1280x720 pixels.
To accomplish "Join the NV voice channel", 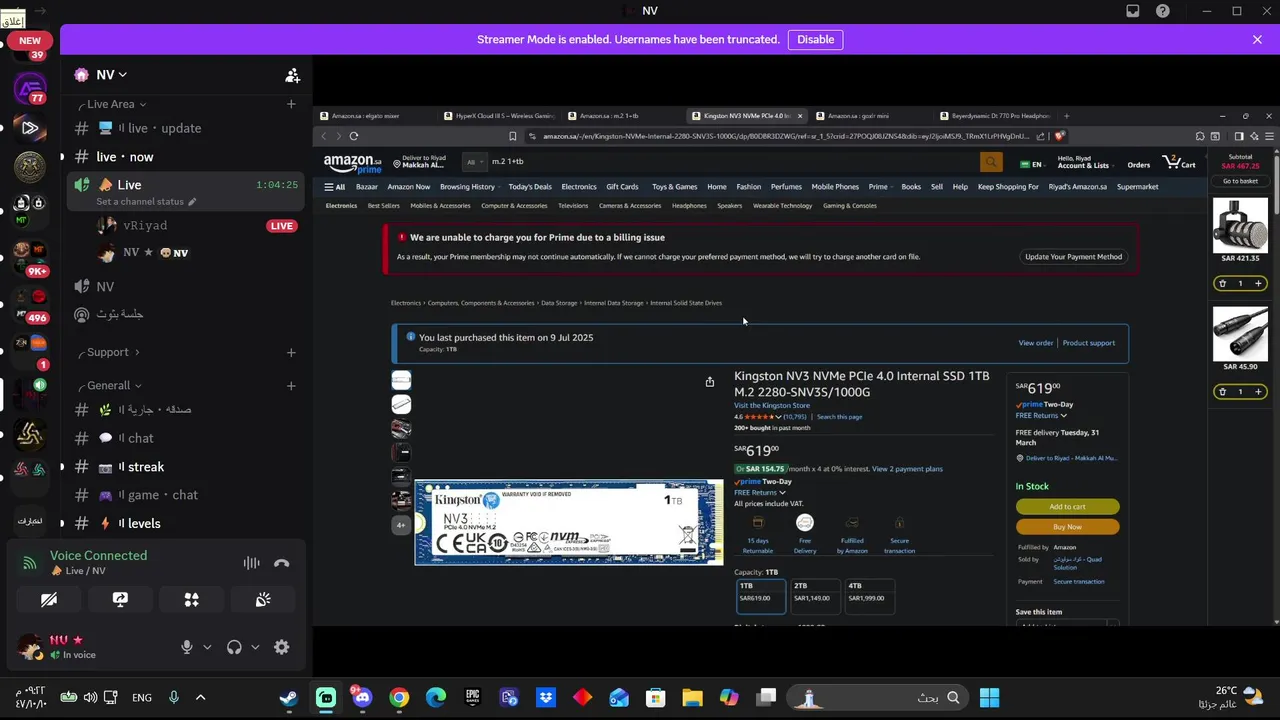I will (x=186, y=286).
